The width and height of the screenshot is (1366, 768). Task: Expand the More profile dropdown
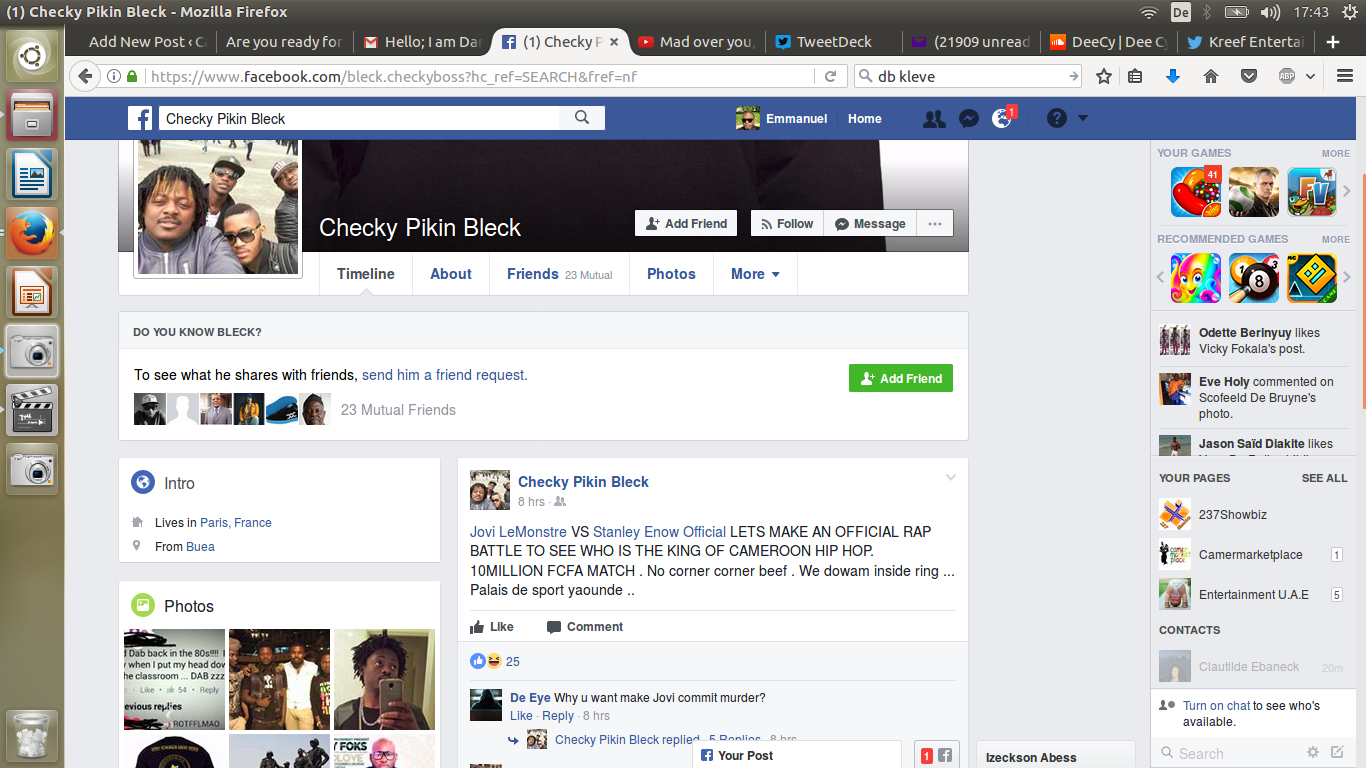point(755,274)
